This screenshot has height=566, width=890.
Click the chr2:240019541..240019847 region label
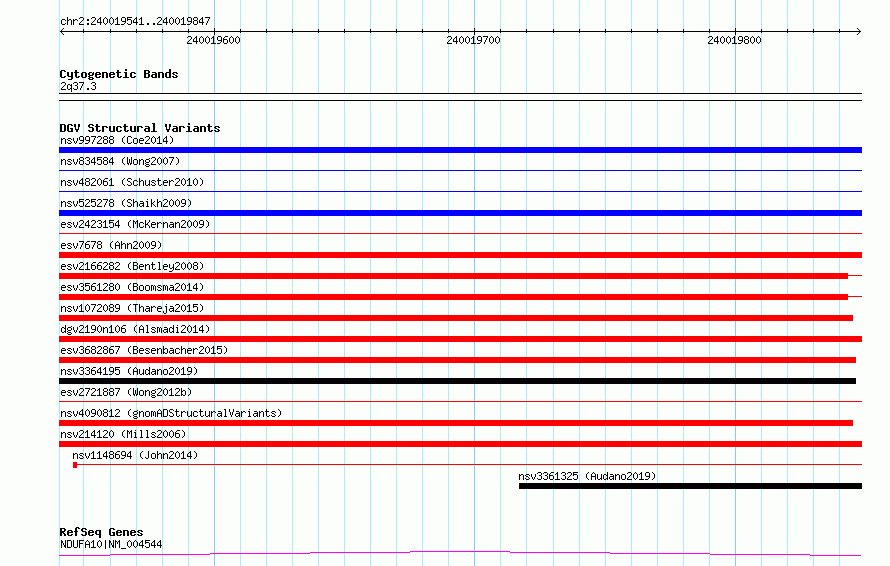coord(135,21)
